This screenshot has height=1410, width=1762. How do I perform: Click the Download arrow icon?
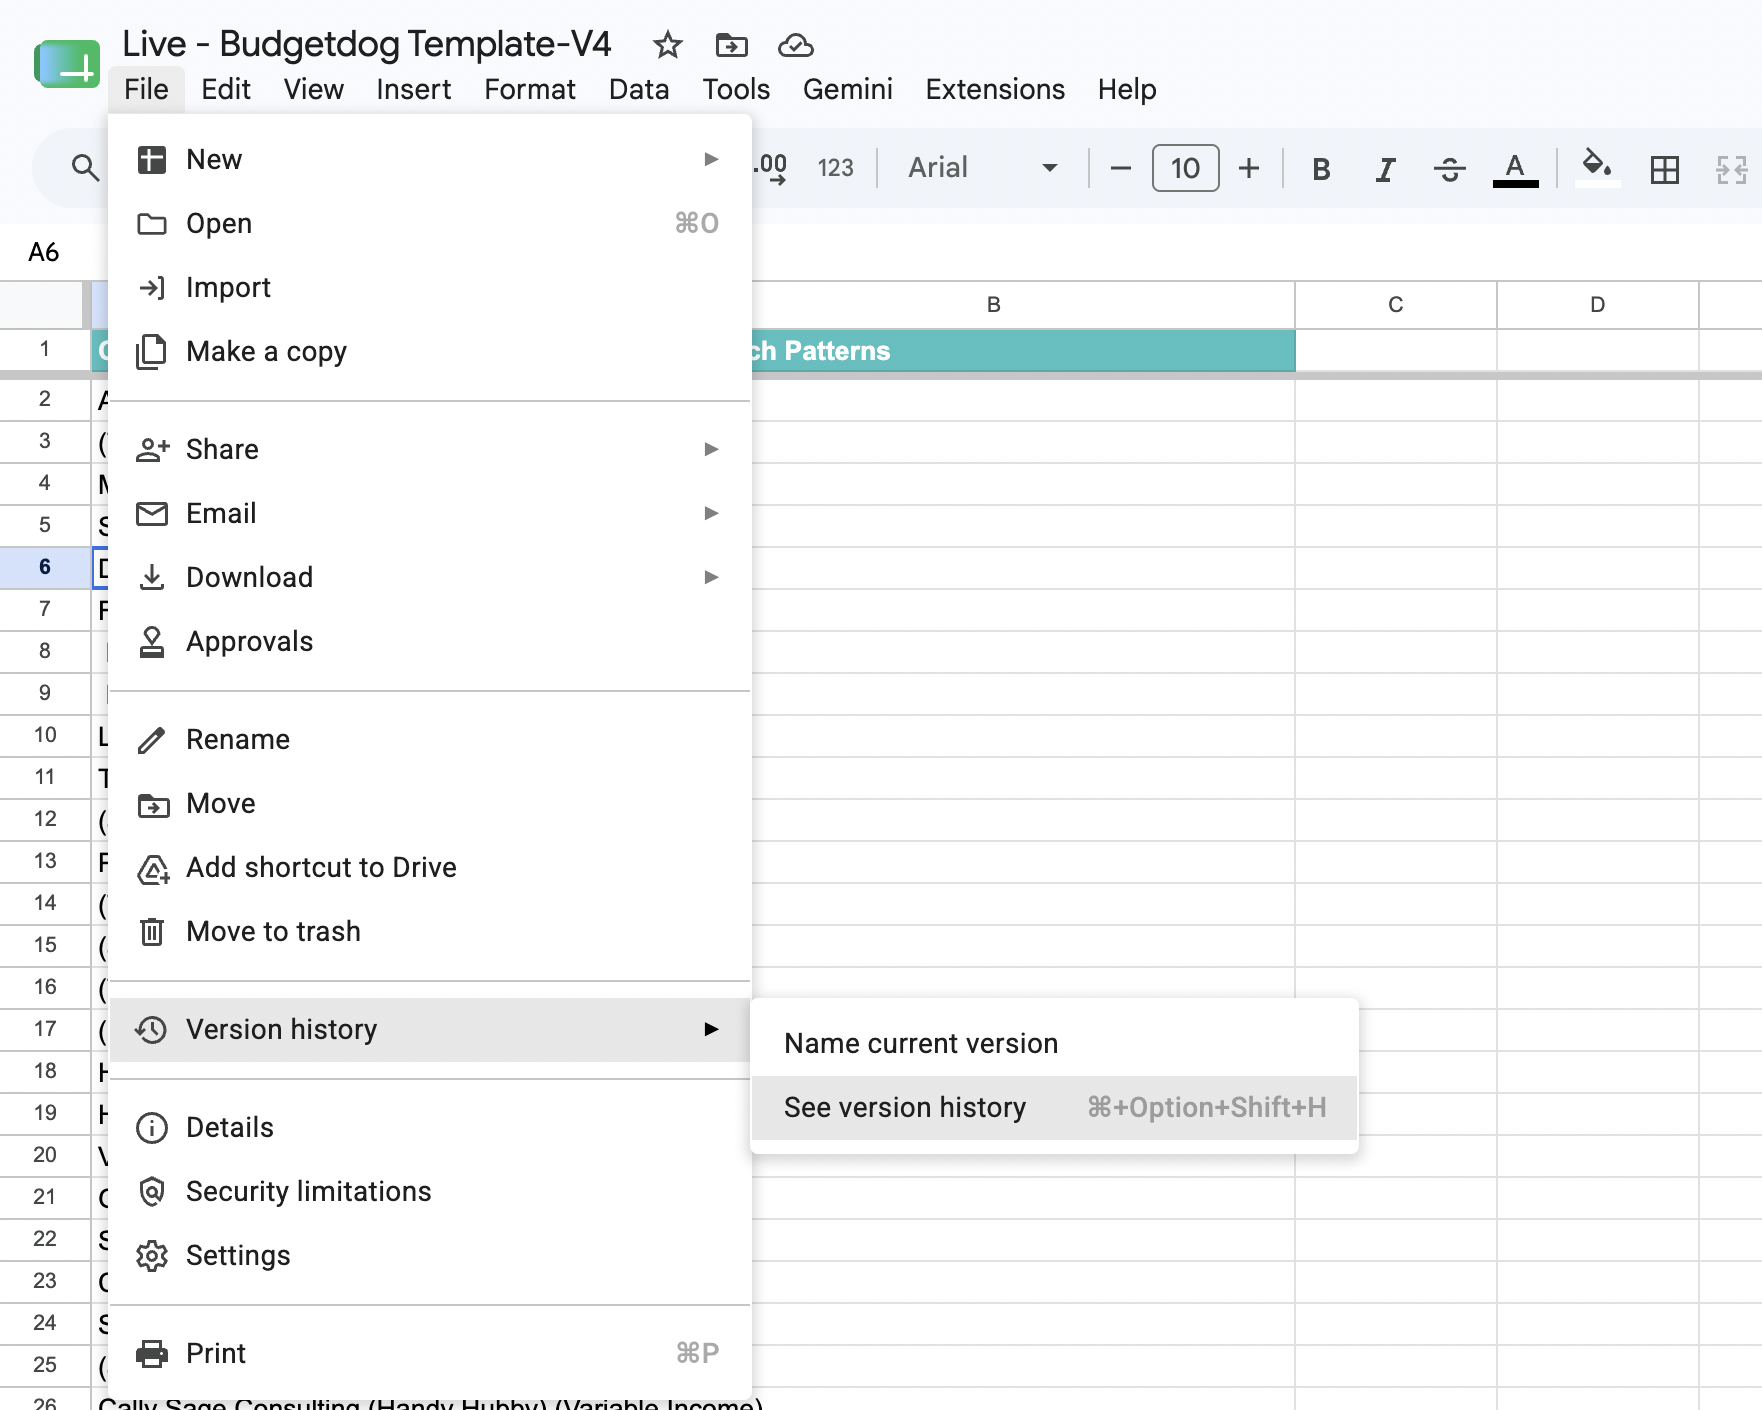(x=152, y=578)
